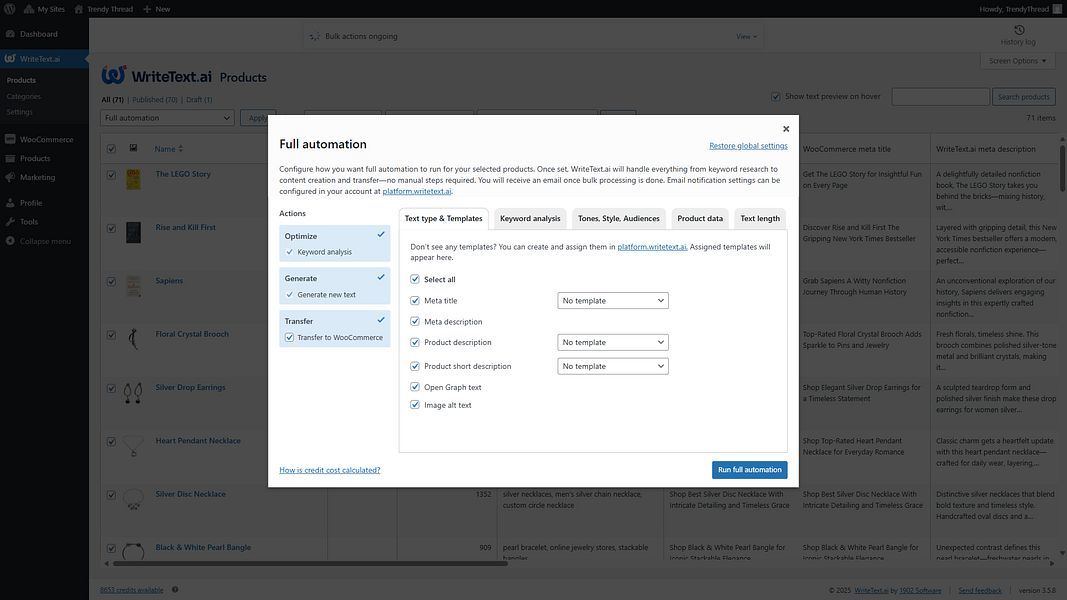Toggle the Select all checkbox

(x=414, y=280)
